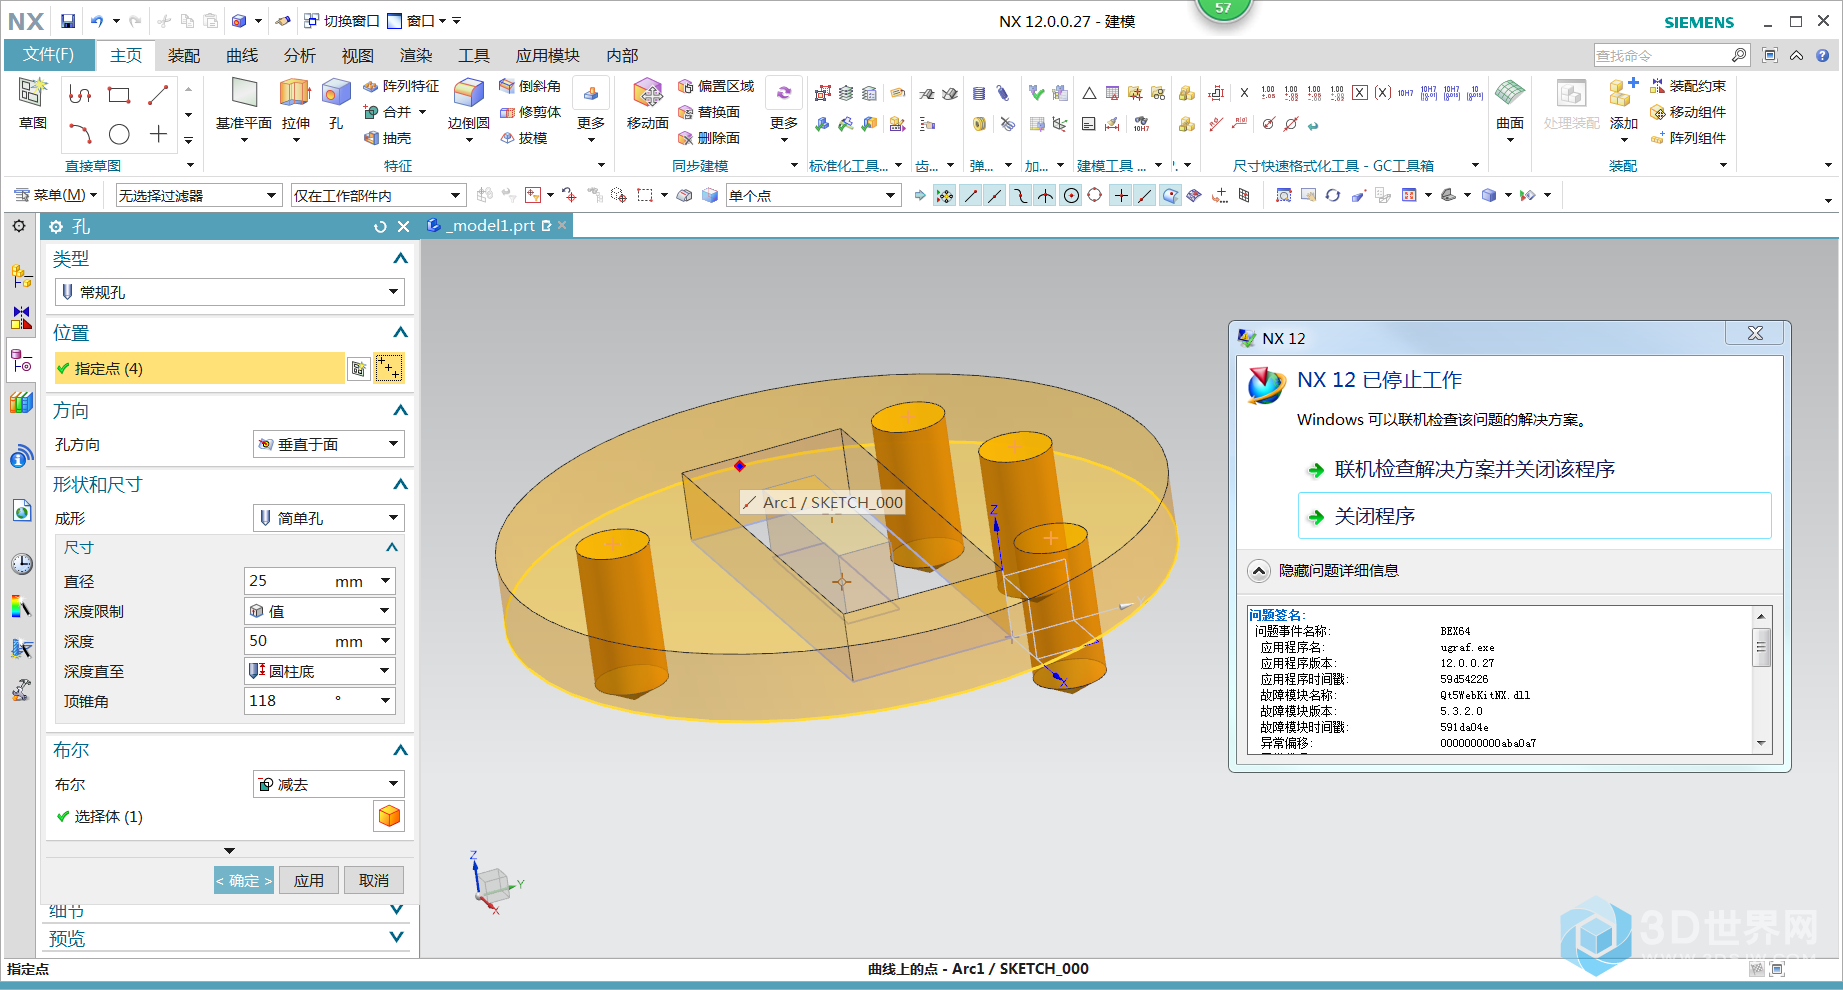Screen dimensions: 1843x990
Task: Open the depth to 圆柱底 dropdown
Action: 320,671
